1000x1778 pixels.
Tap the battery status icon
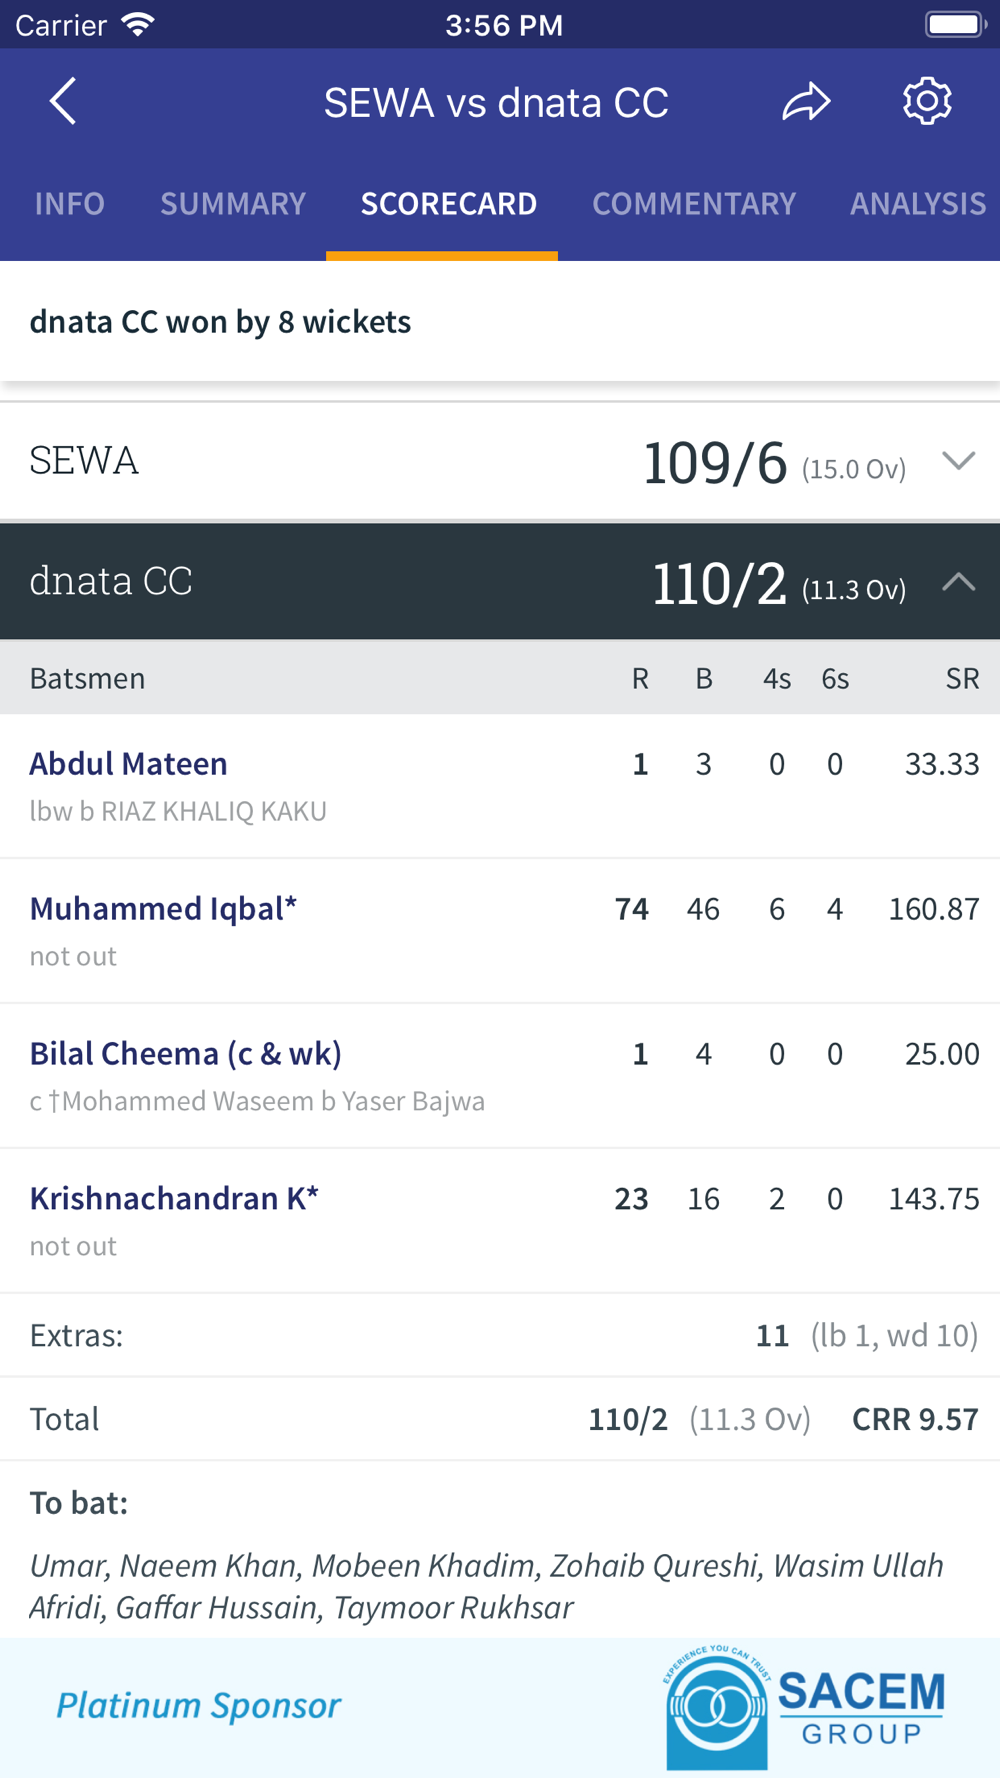(957, 24)
